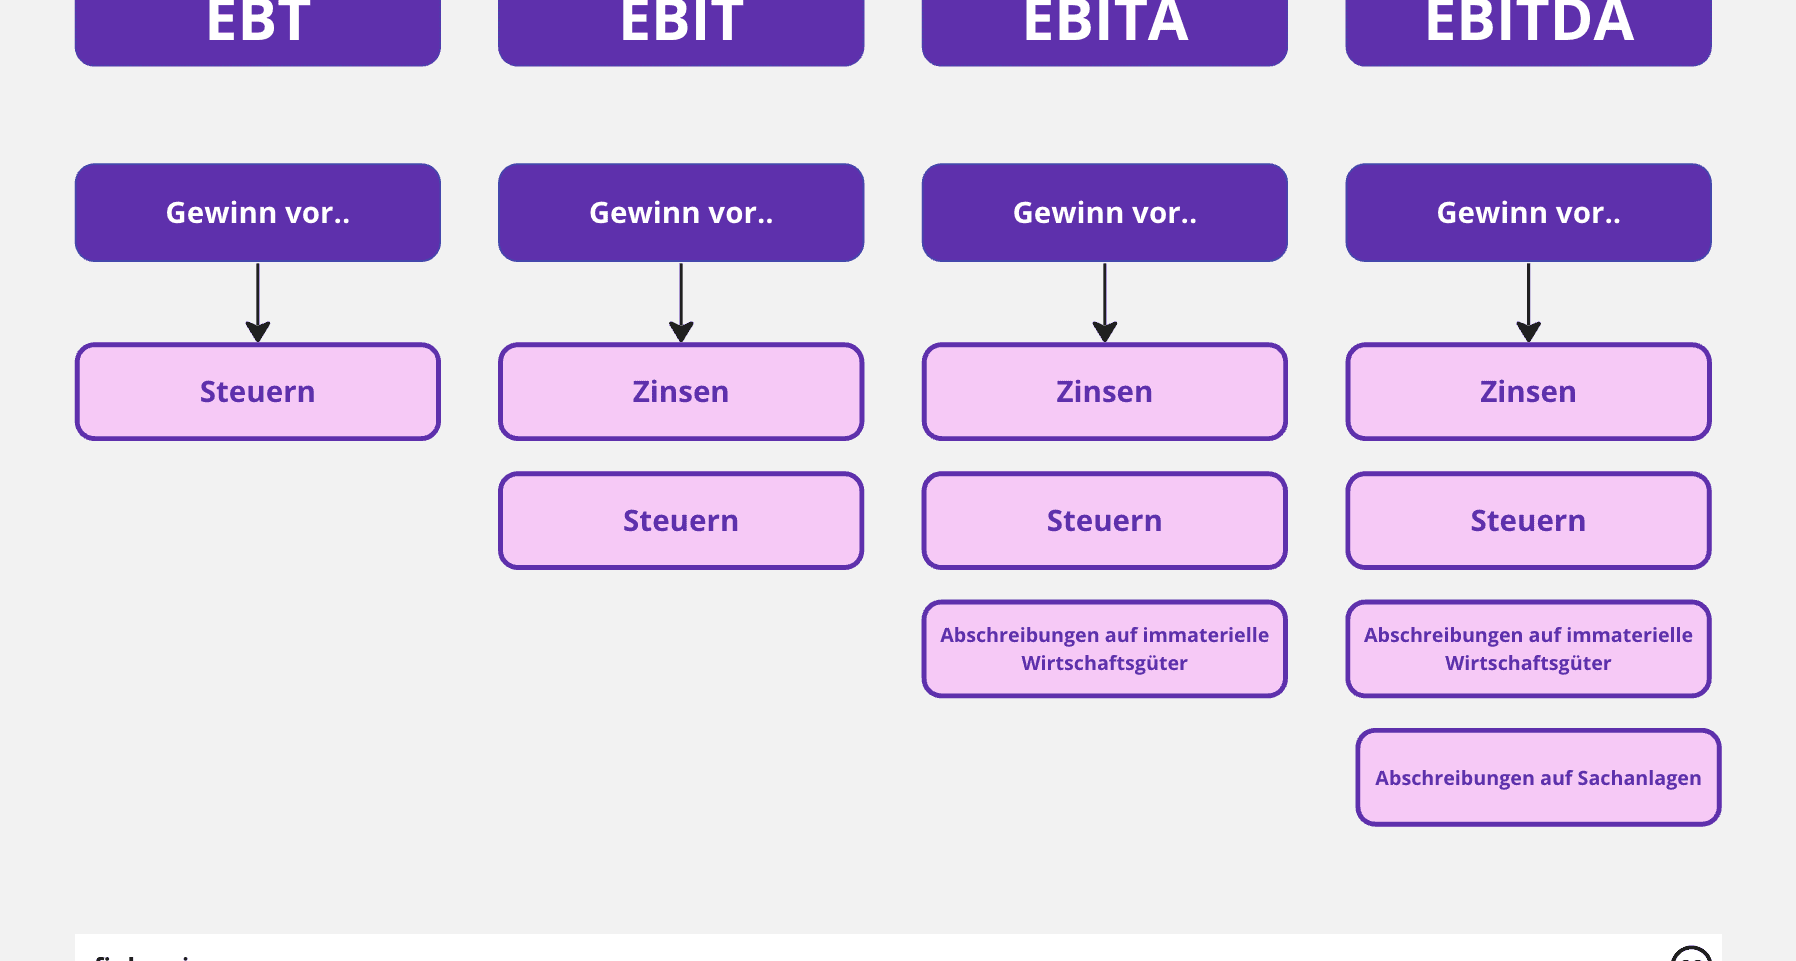Click the arrow below EBT's Gewinn vor box
Screen dimensions: 1796x961
(x=258, y=302)
